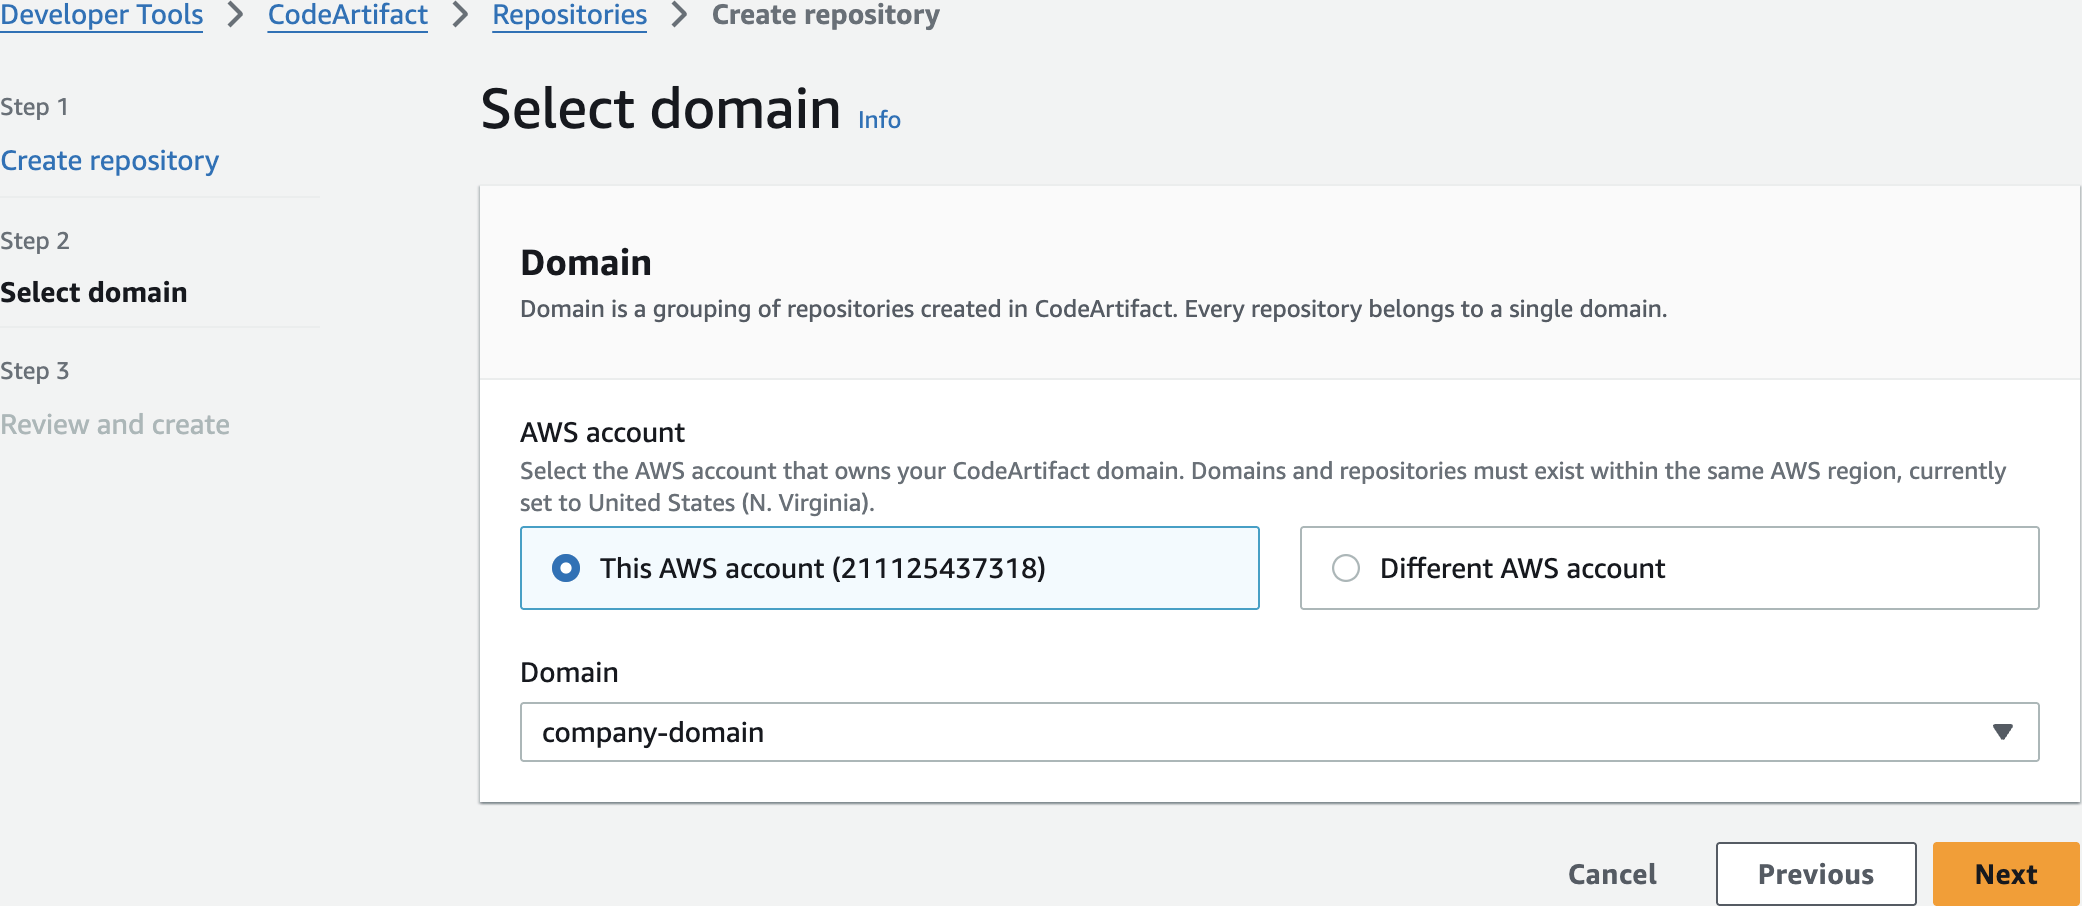Click the Create repository breadcrumb text

pos(825,15)
